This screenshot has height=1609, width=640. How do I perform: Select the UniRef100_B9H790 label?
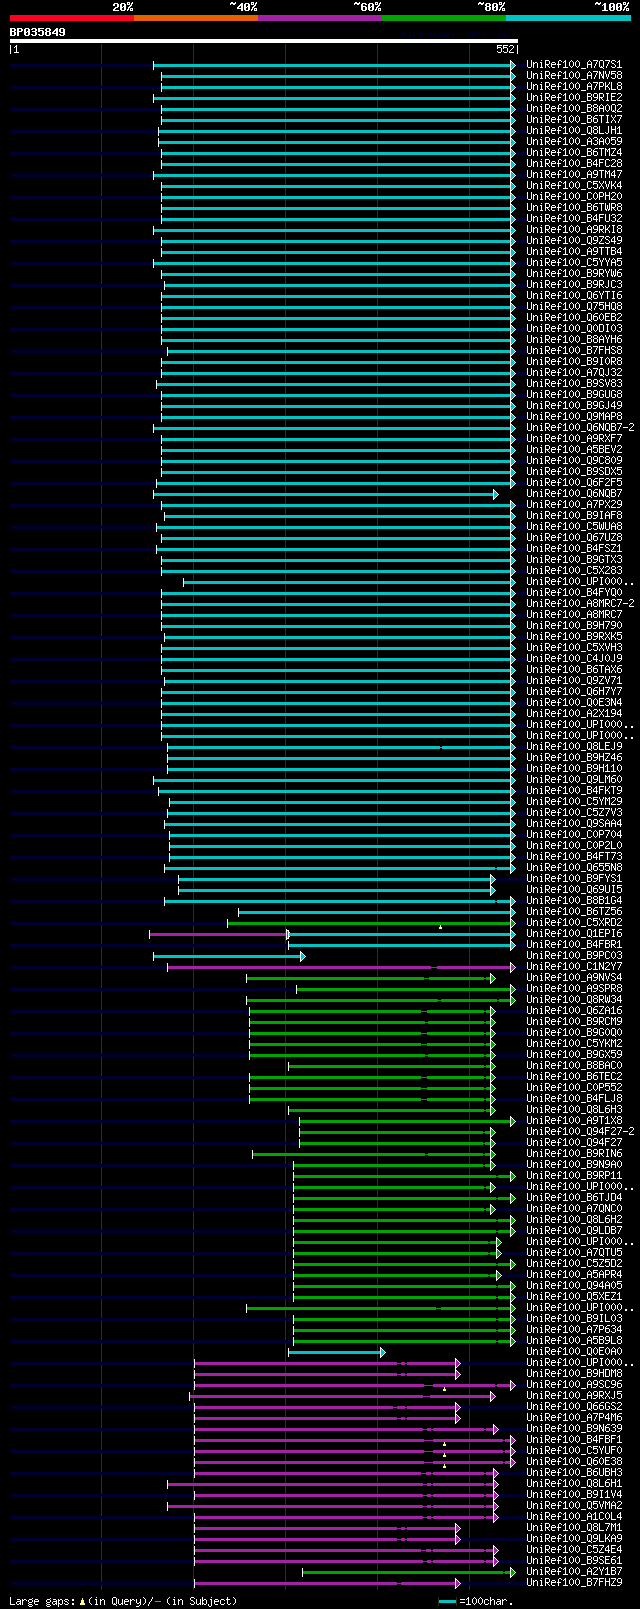[x=574, y=626]
